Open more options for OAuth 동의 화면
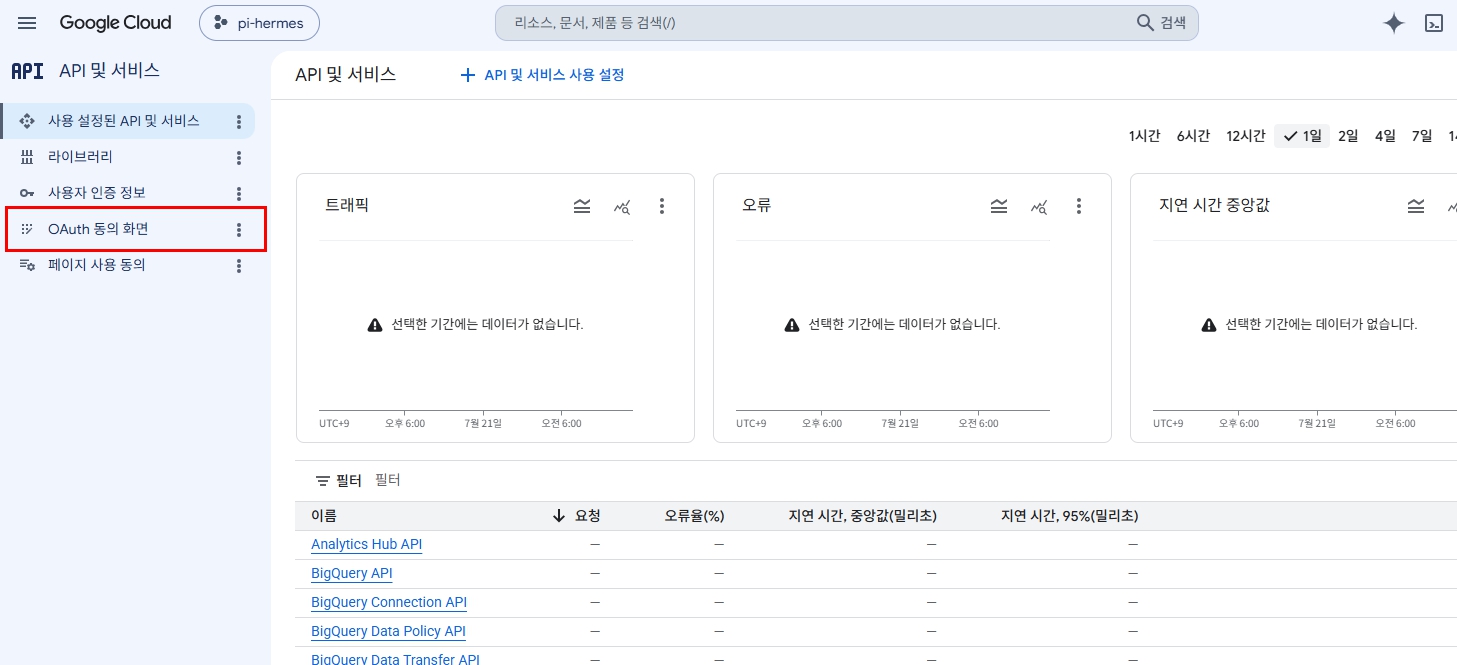Viewport: 1457px width, 665px height. tap(238, 230)
